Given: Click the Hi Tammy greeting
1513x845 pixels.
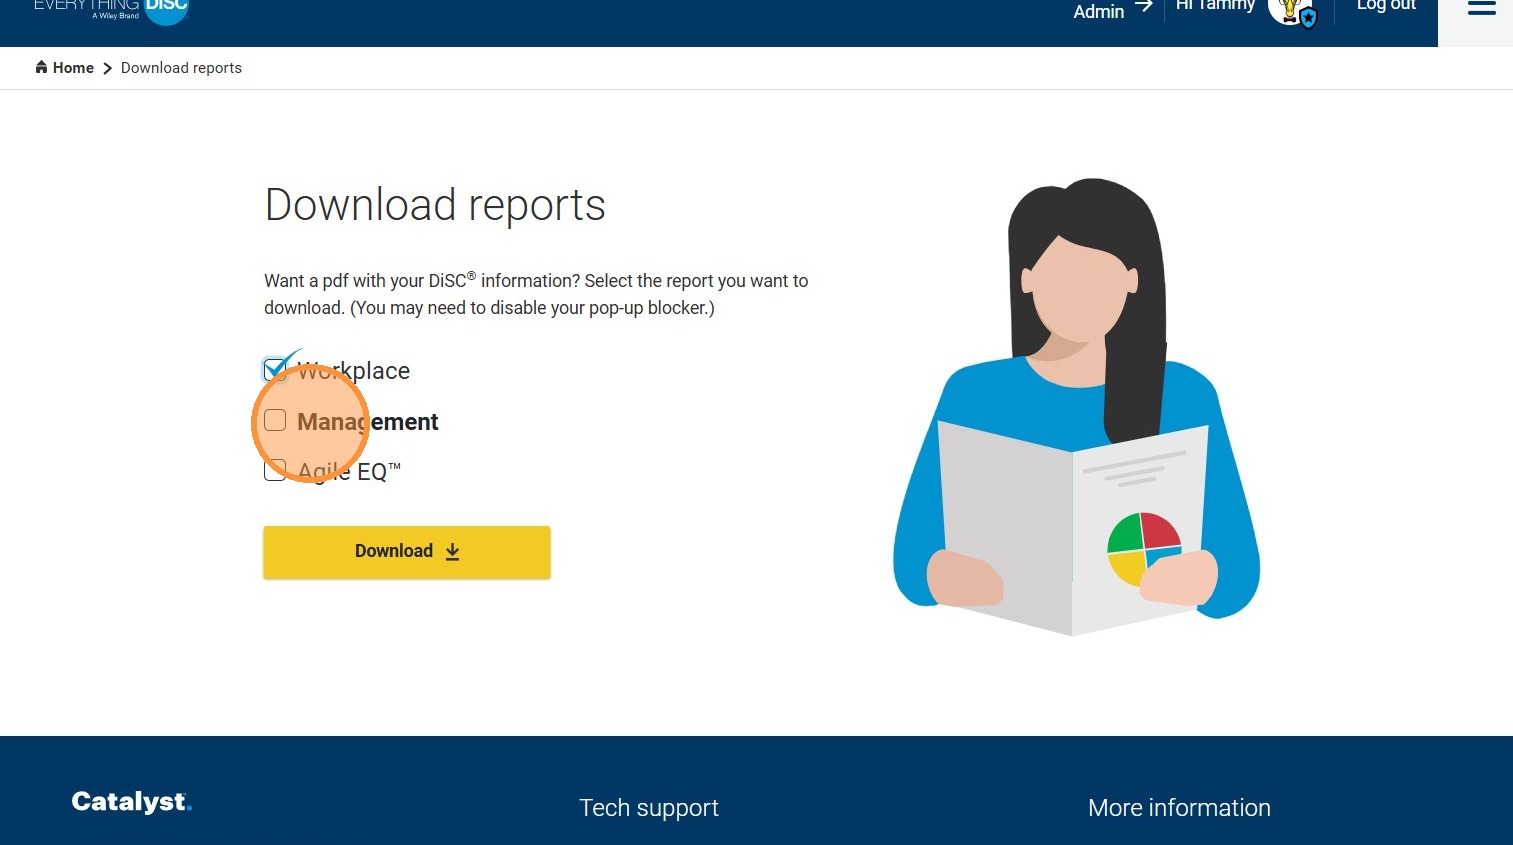Looking at the screenshot, I should (x=1215, y=6).
